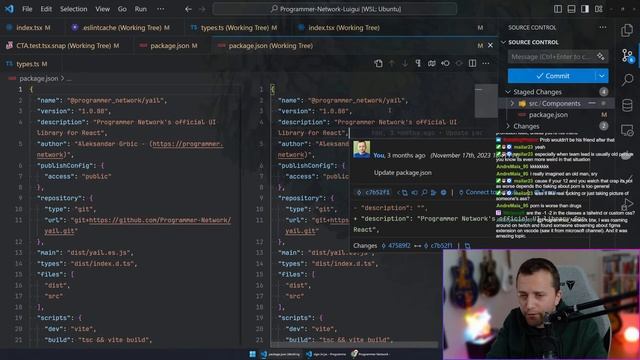Image resolution: width=640 pixels, height=360 pixels.
Task: Navigate back using the title bar arrow
Action: 188,9
